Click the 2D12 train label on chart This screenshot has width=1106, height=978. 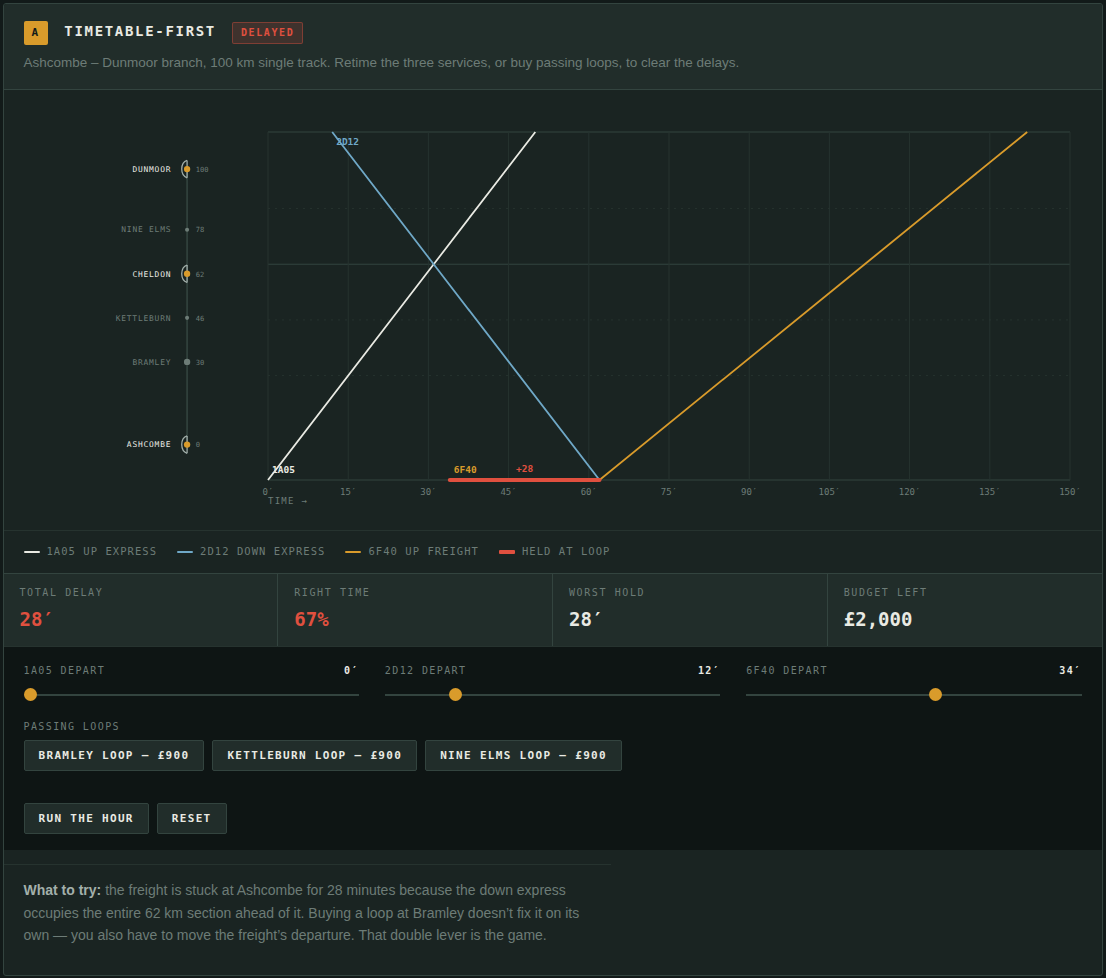click(x=348, y=142)
